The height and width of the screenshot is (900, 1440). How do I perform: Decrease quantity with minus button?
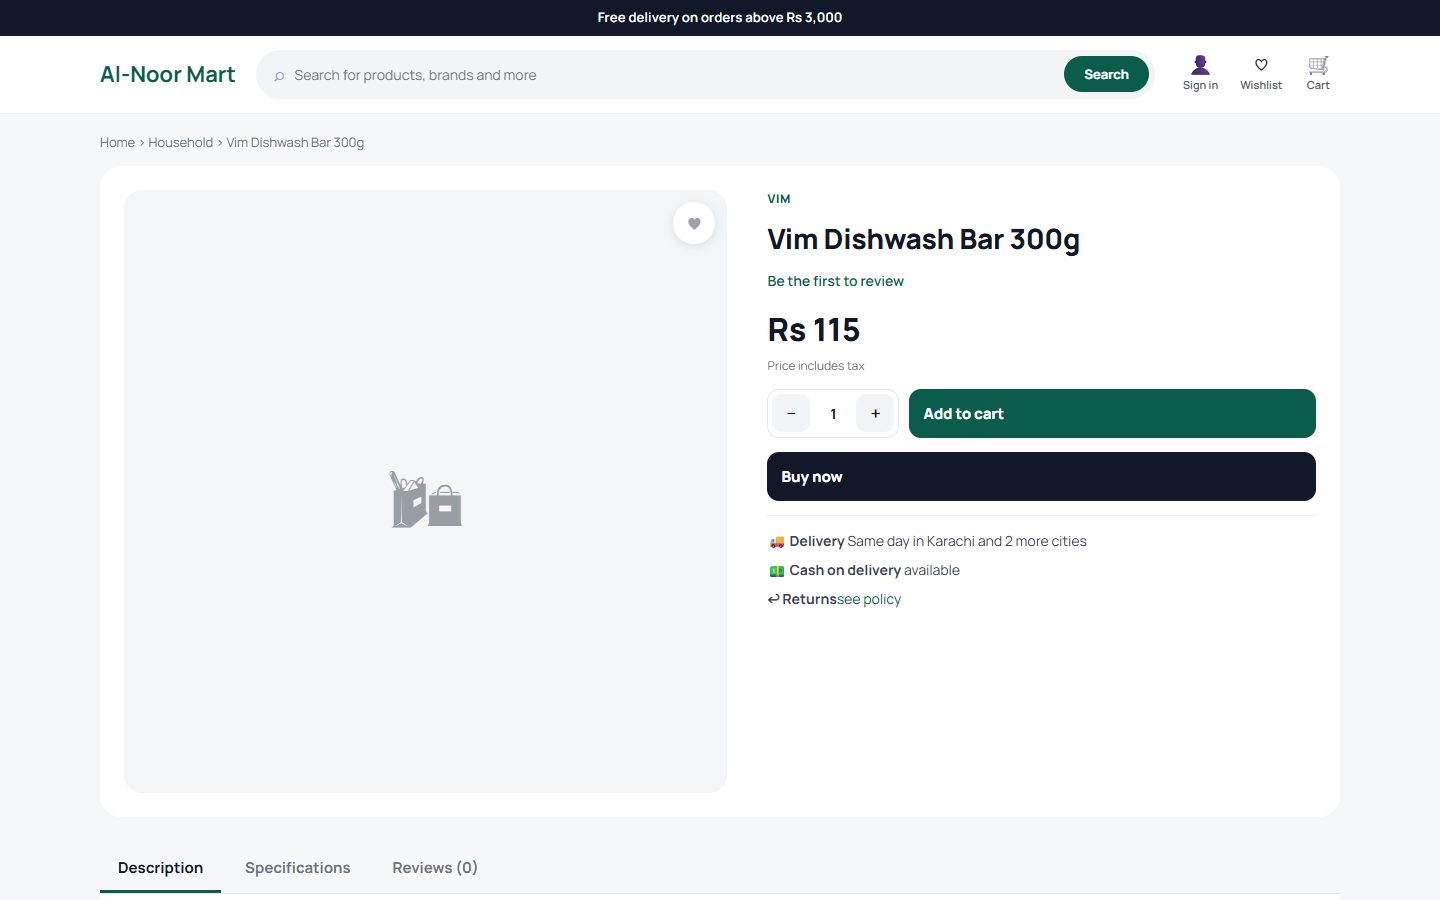pos(791,413)
